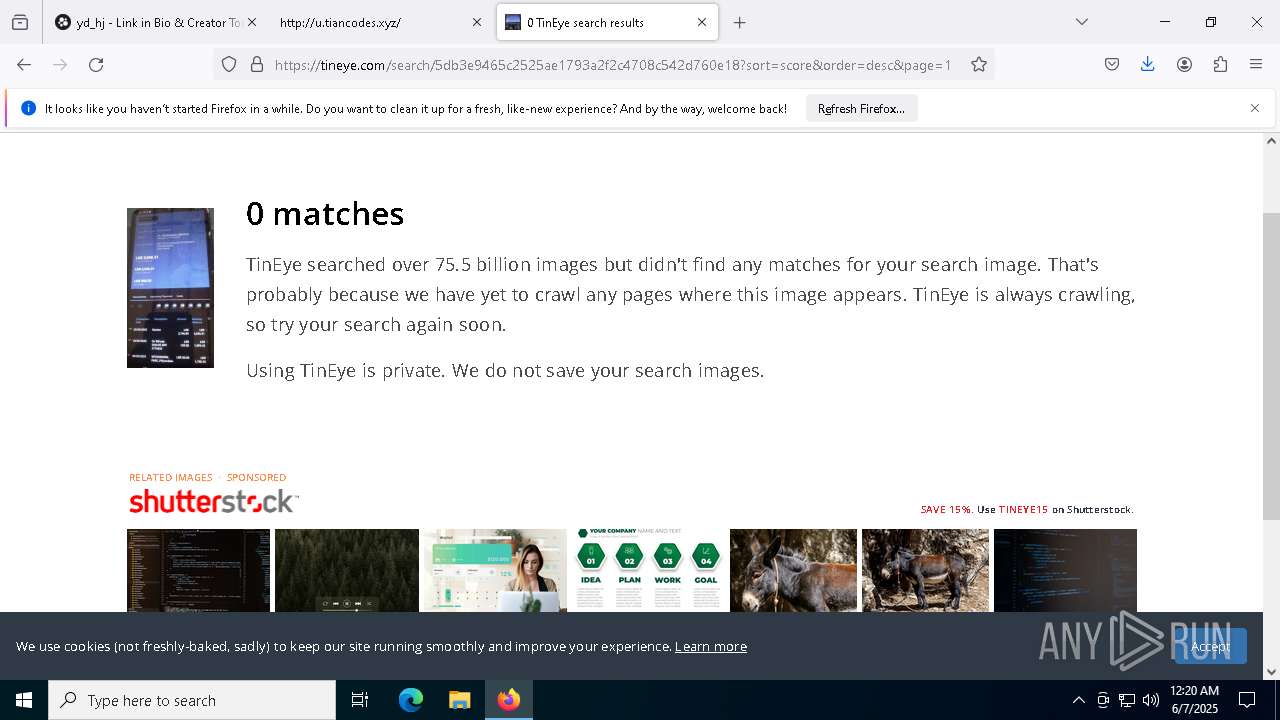This screenshot has height=720, width=1280.
Task: Show site security padlock info
Action: (x=257, y=64)
